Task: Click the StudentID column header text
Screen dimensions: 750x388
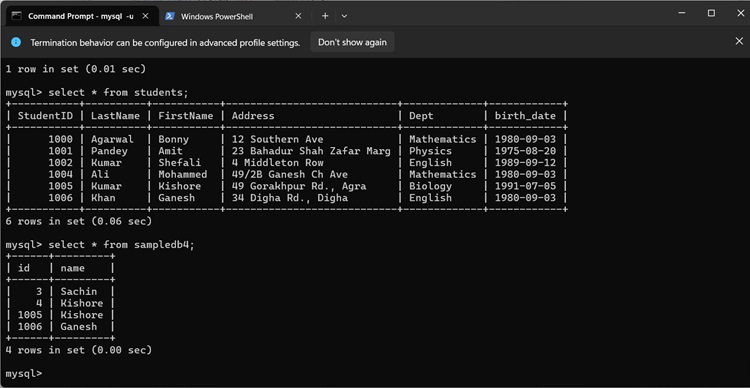Action: [x=45, y=115]
